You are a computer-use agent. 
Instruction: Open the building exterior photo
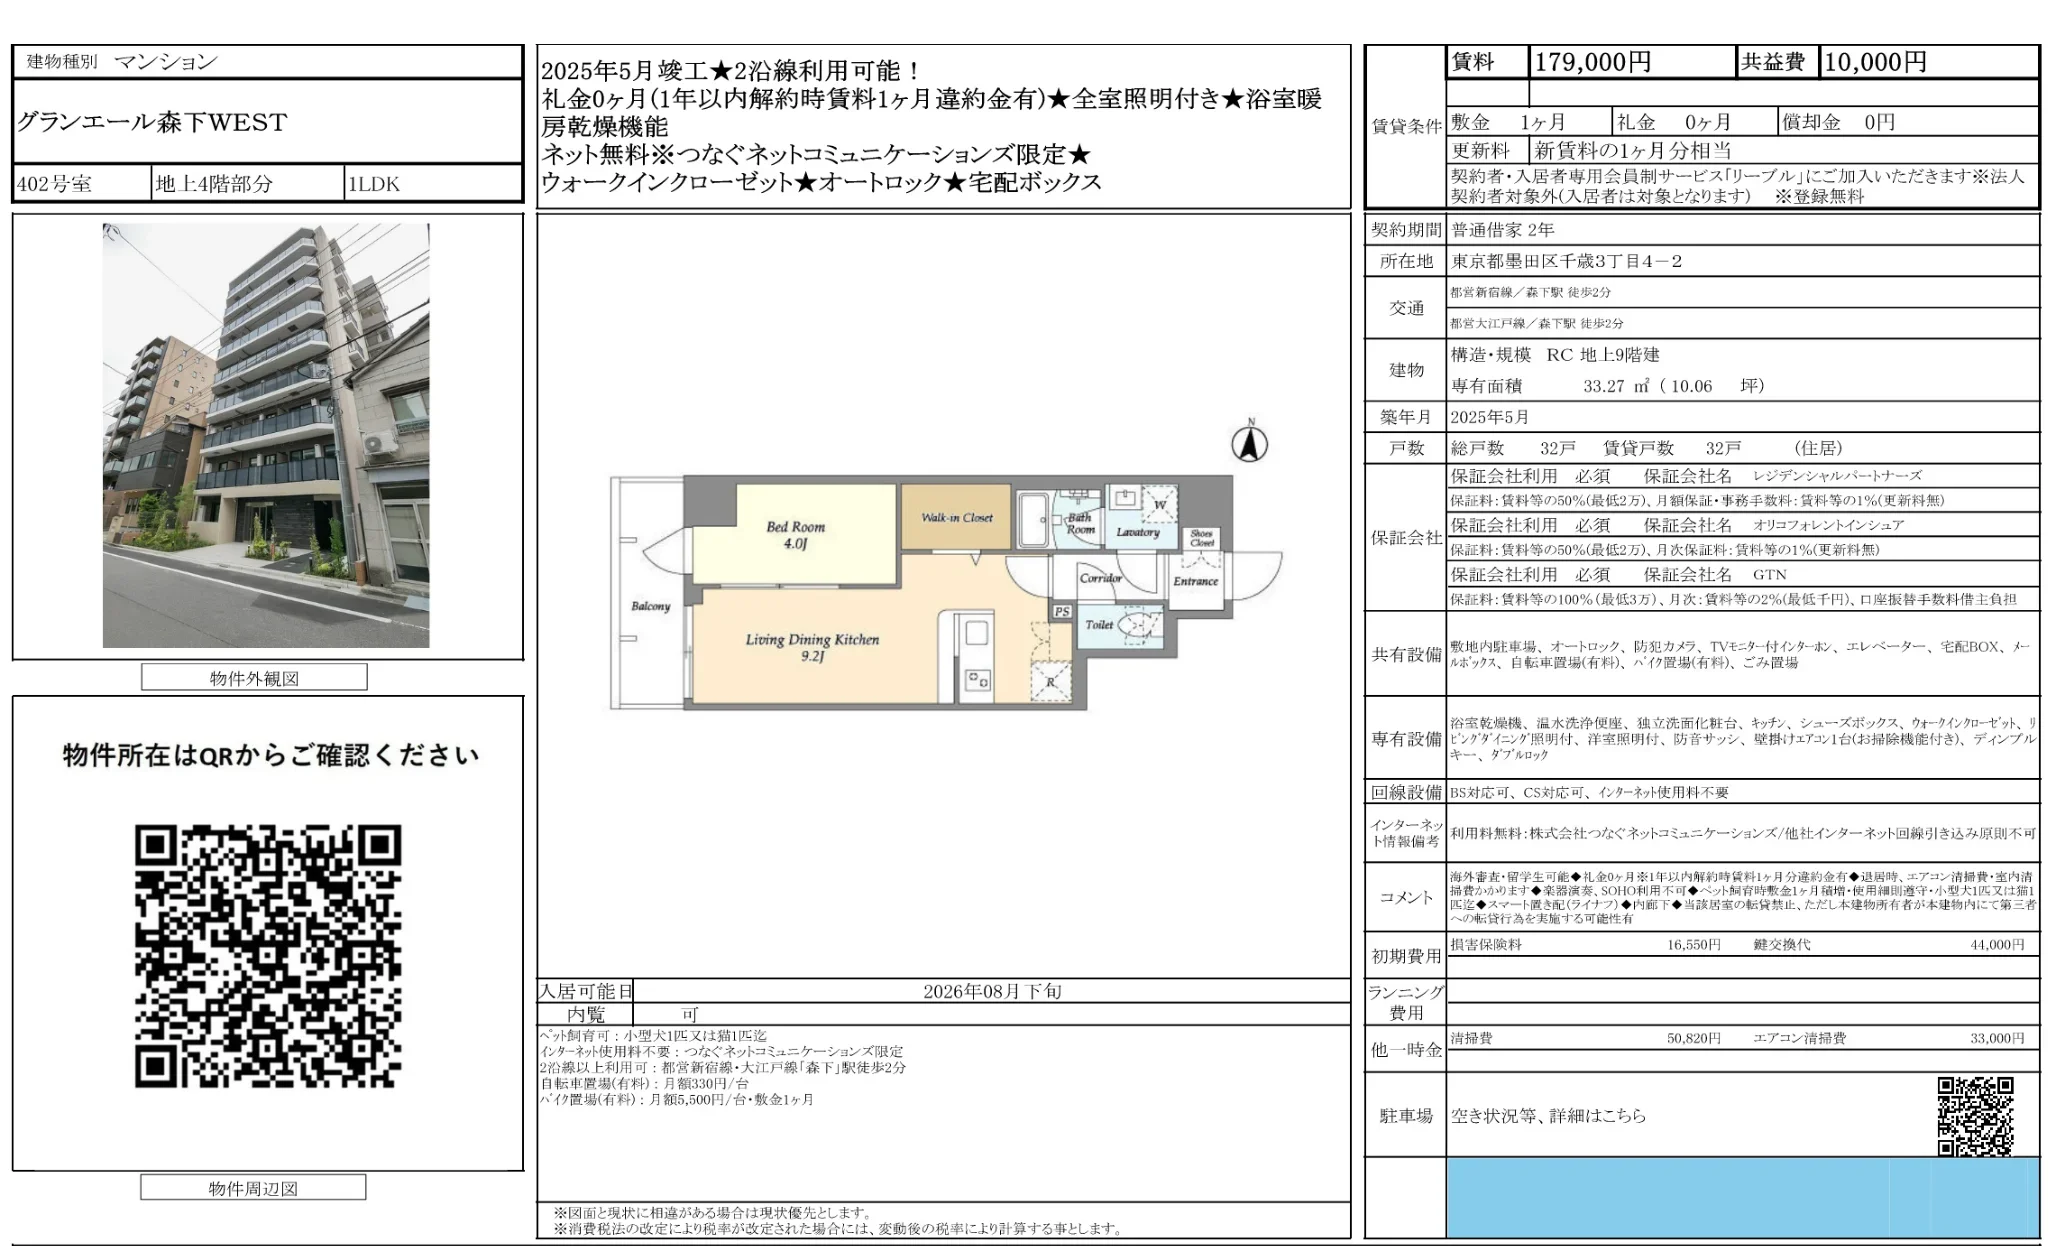pyautogui.click(x=266, y=435)
